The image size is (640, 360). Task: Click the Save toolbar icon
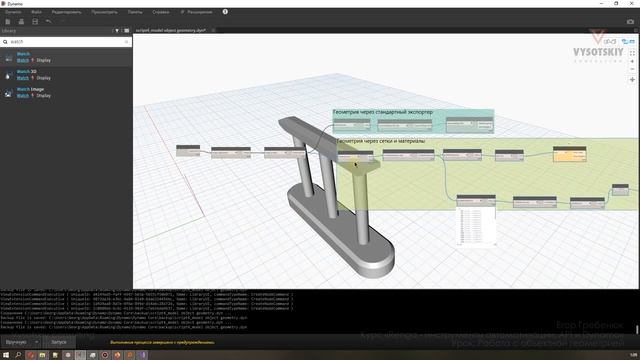pos(35,21)
